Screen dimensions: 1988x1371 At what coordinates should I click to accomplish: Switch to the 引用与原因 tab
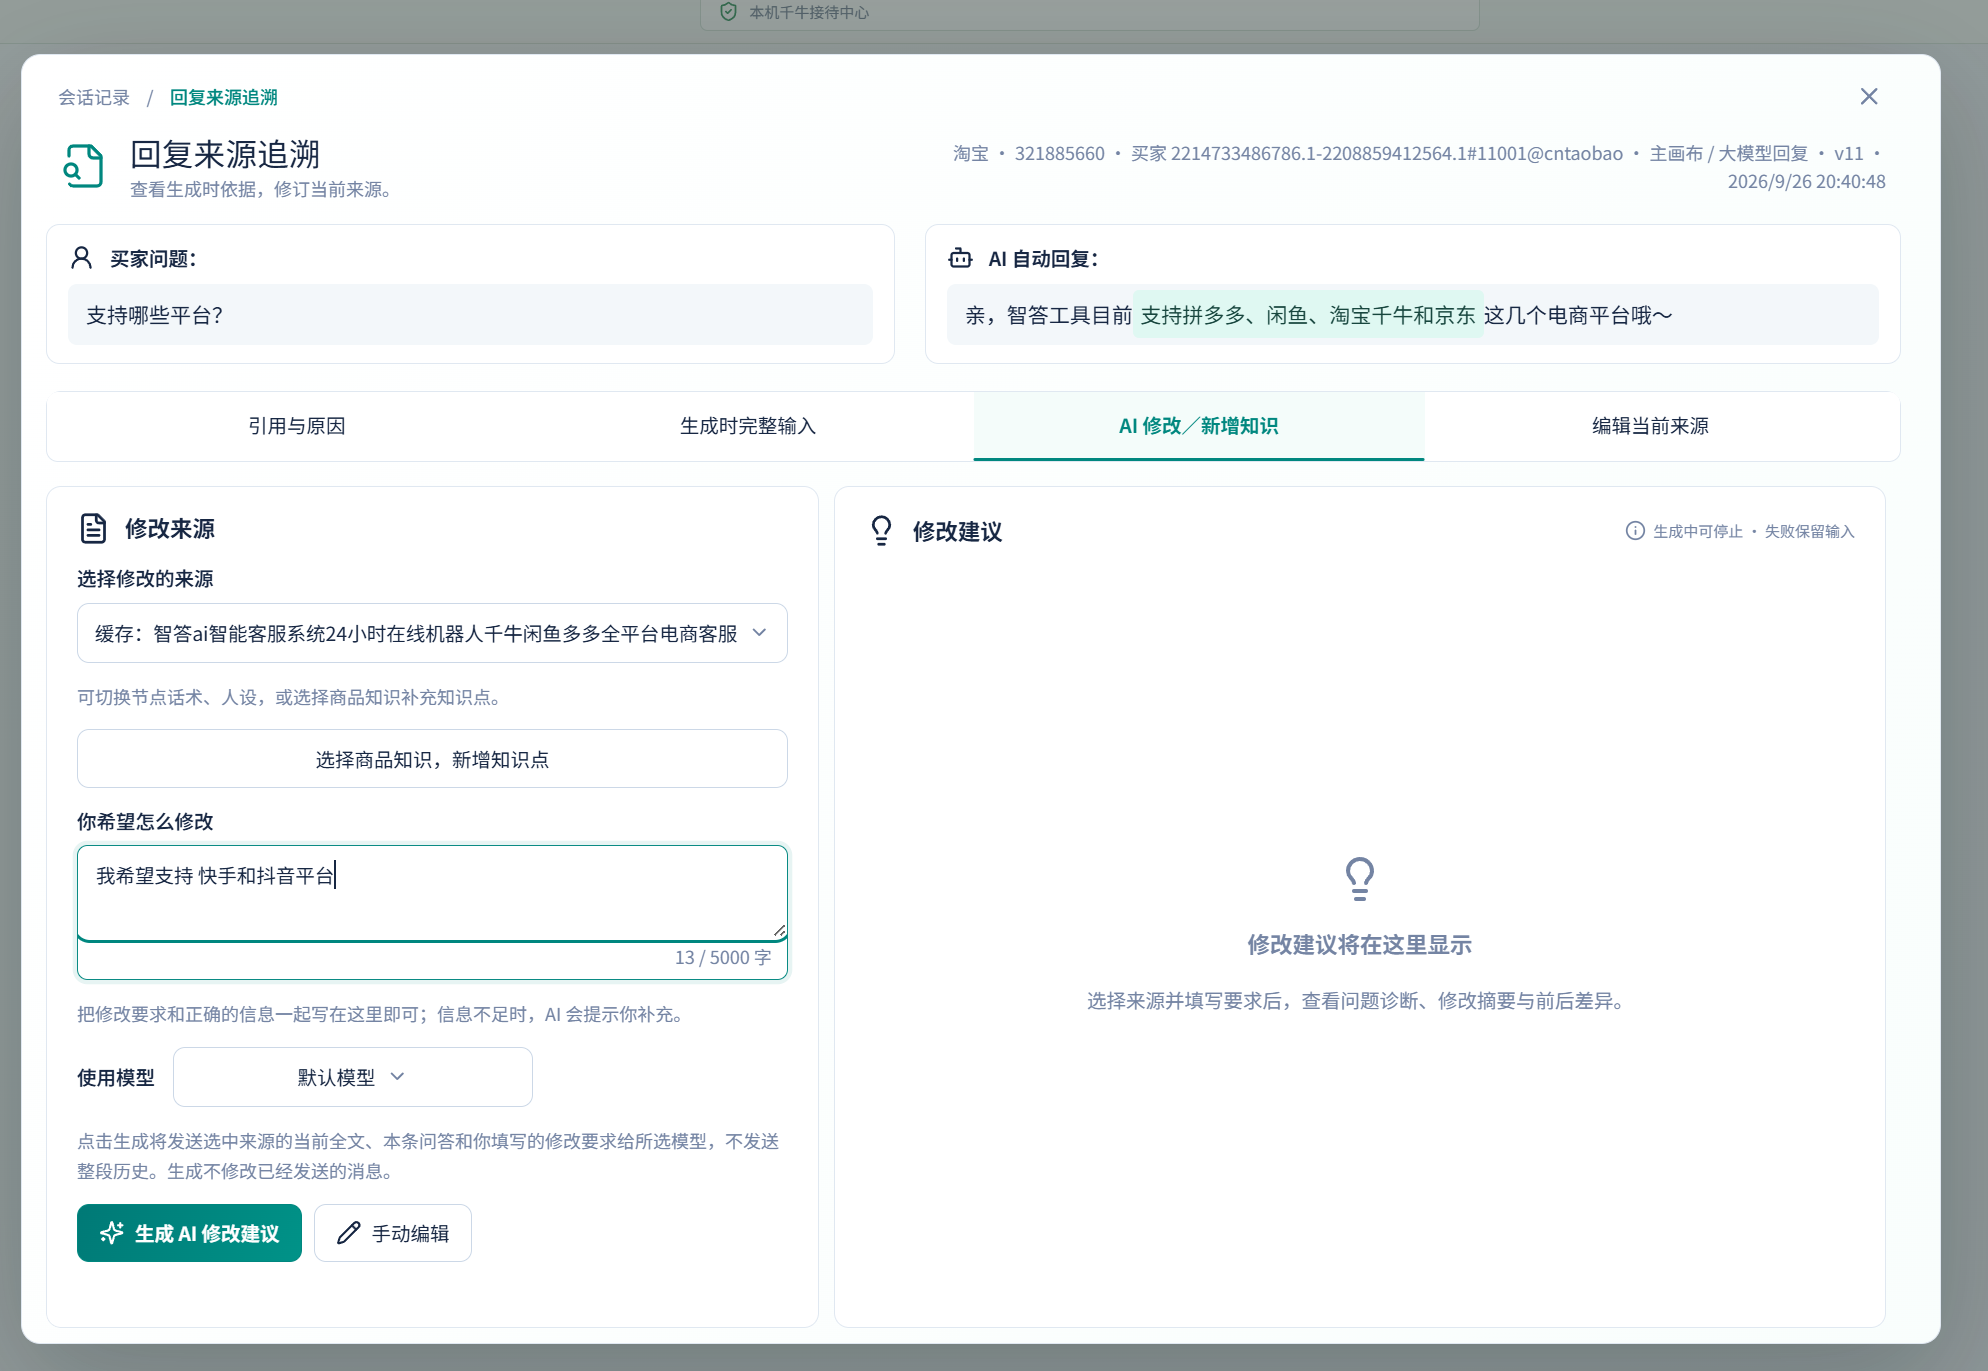(x=296, y=426)
